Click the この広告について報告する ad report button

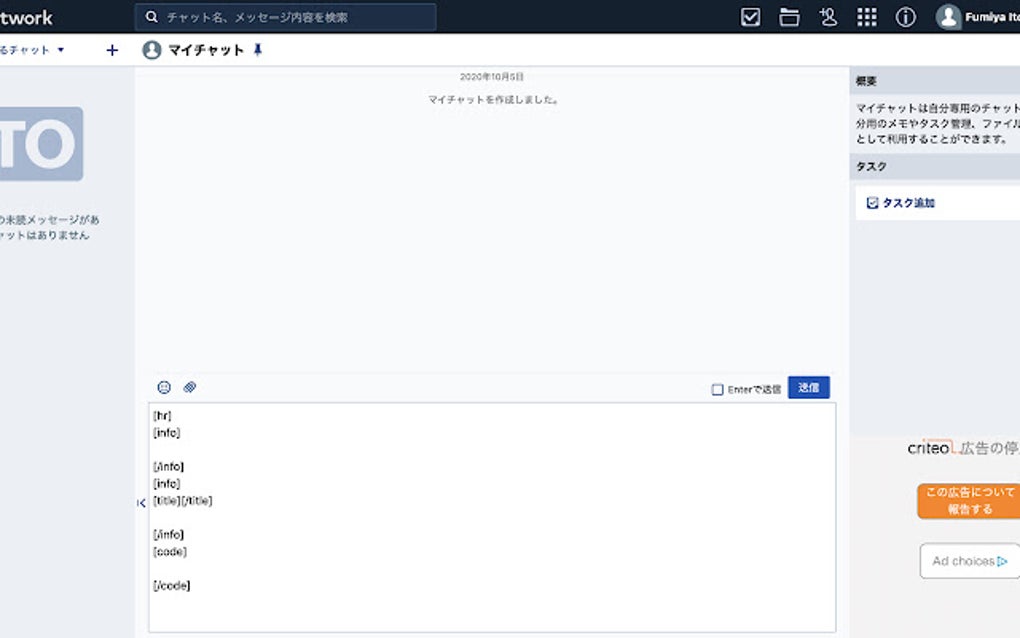coord(966,500)
